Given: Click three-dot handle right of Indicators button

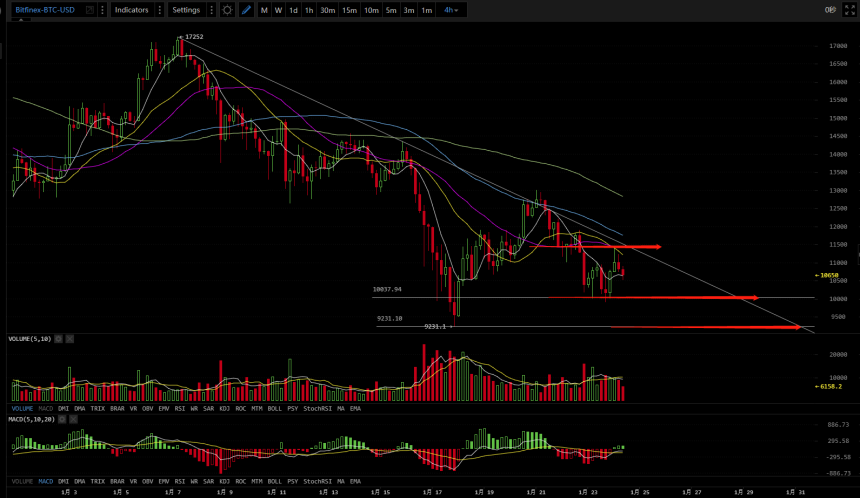Looking at the screenshot, I should point(158,10).
